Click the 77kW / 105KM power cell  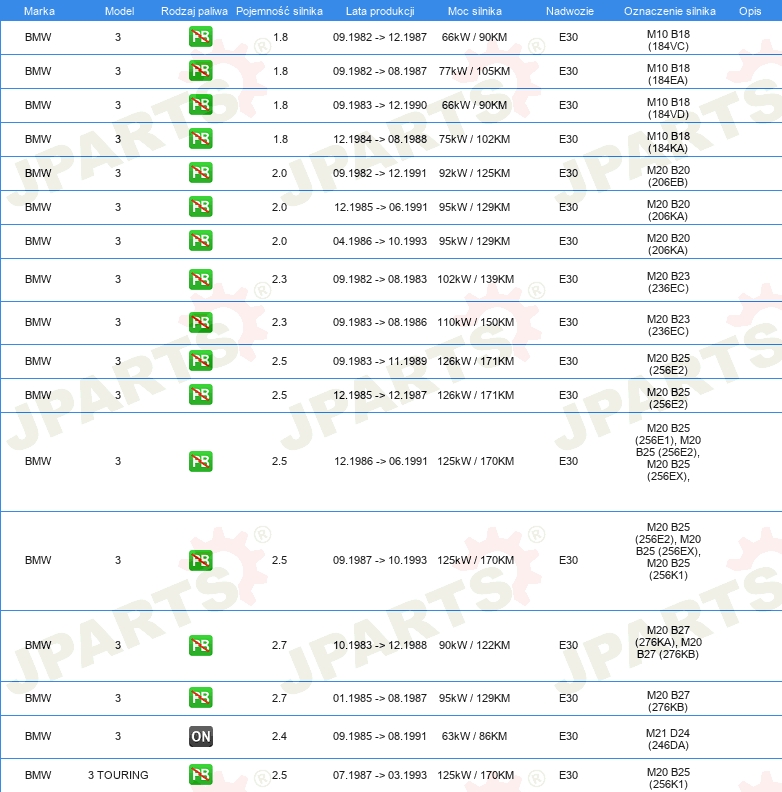click(474, 71)
